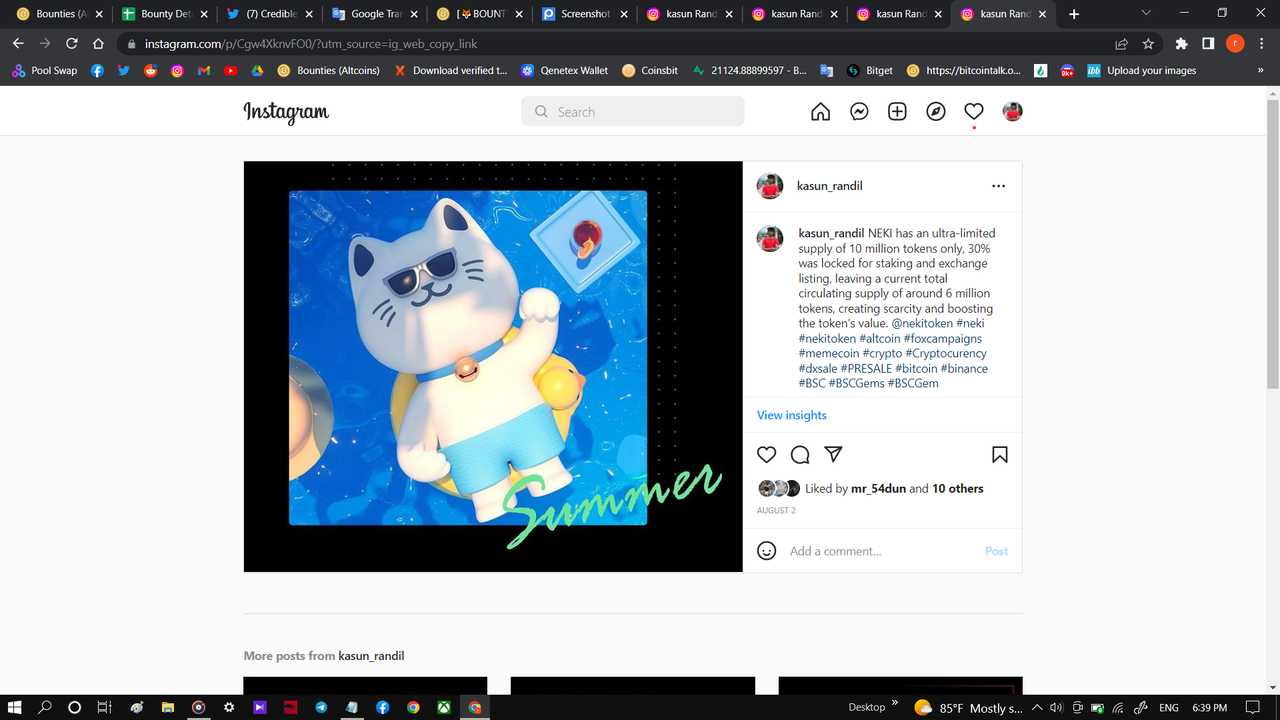Open the @nekitoken mention
Screen dimensions: 1280x720
tap(922, 323)
